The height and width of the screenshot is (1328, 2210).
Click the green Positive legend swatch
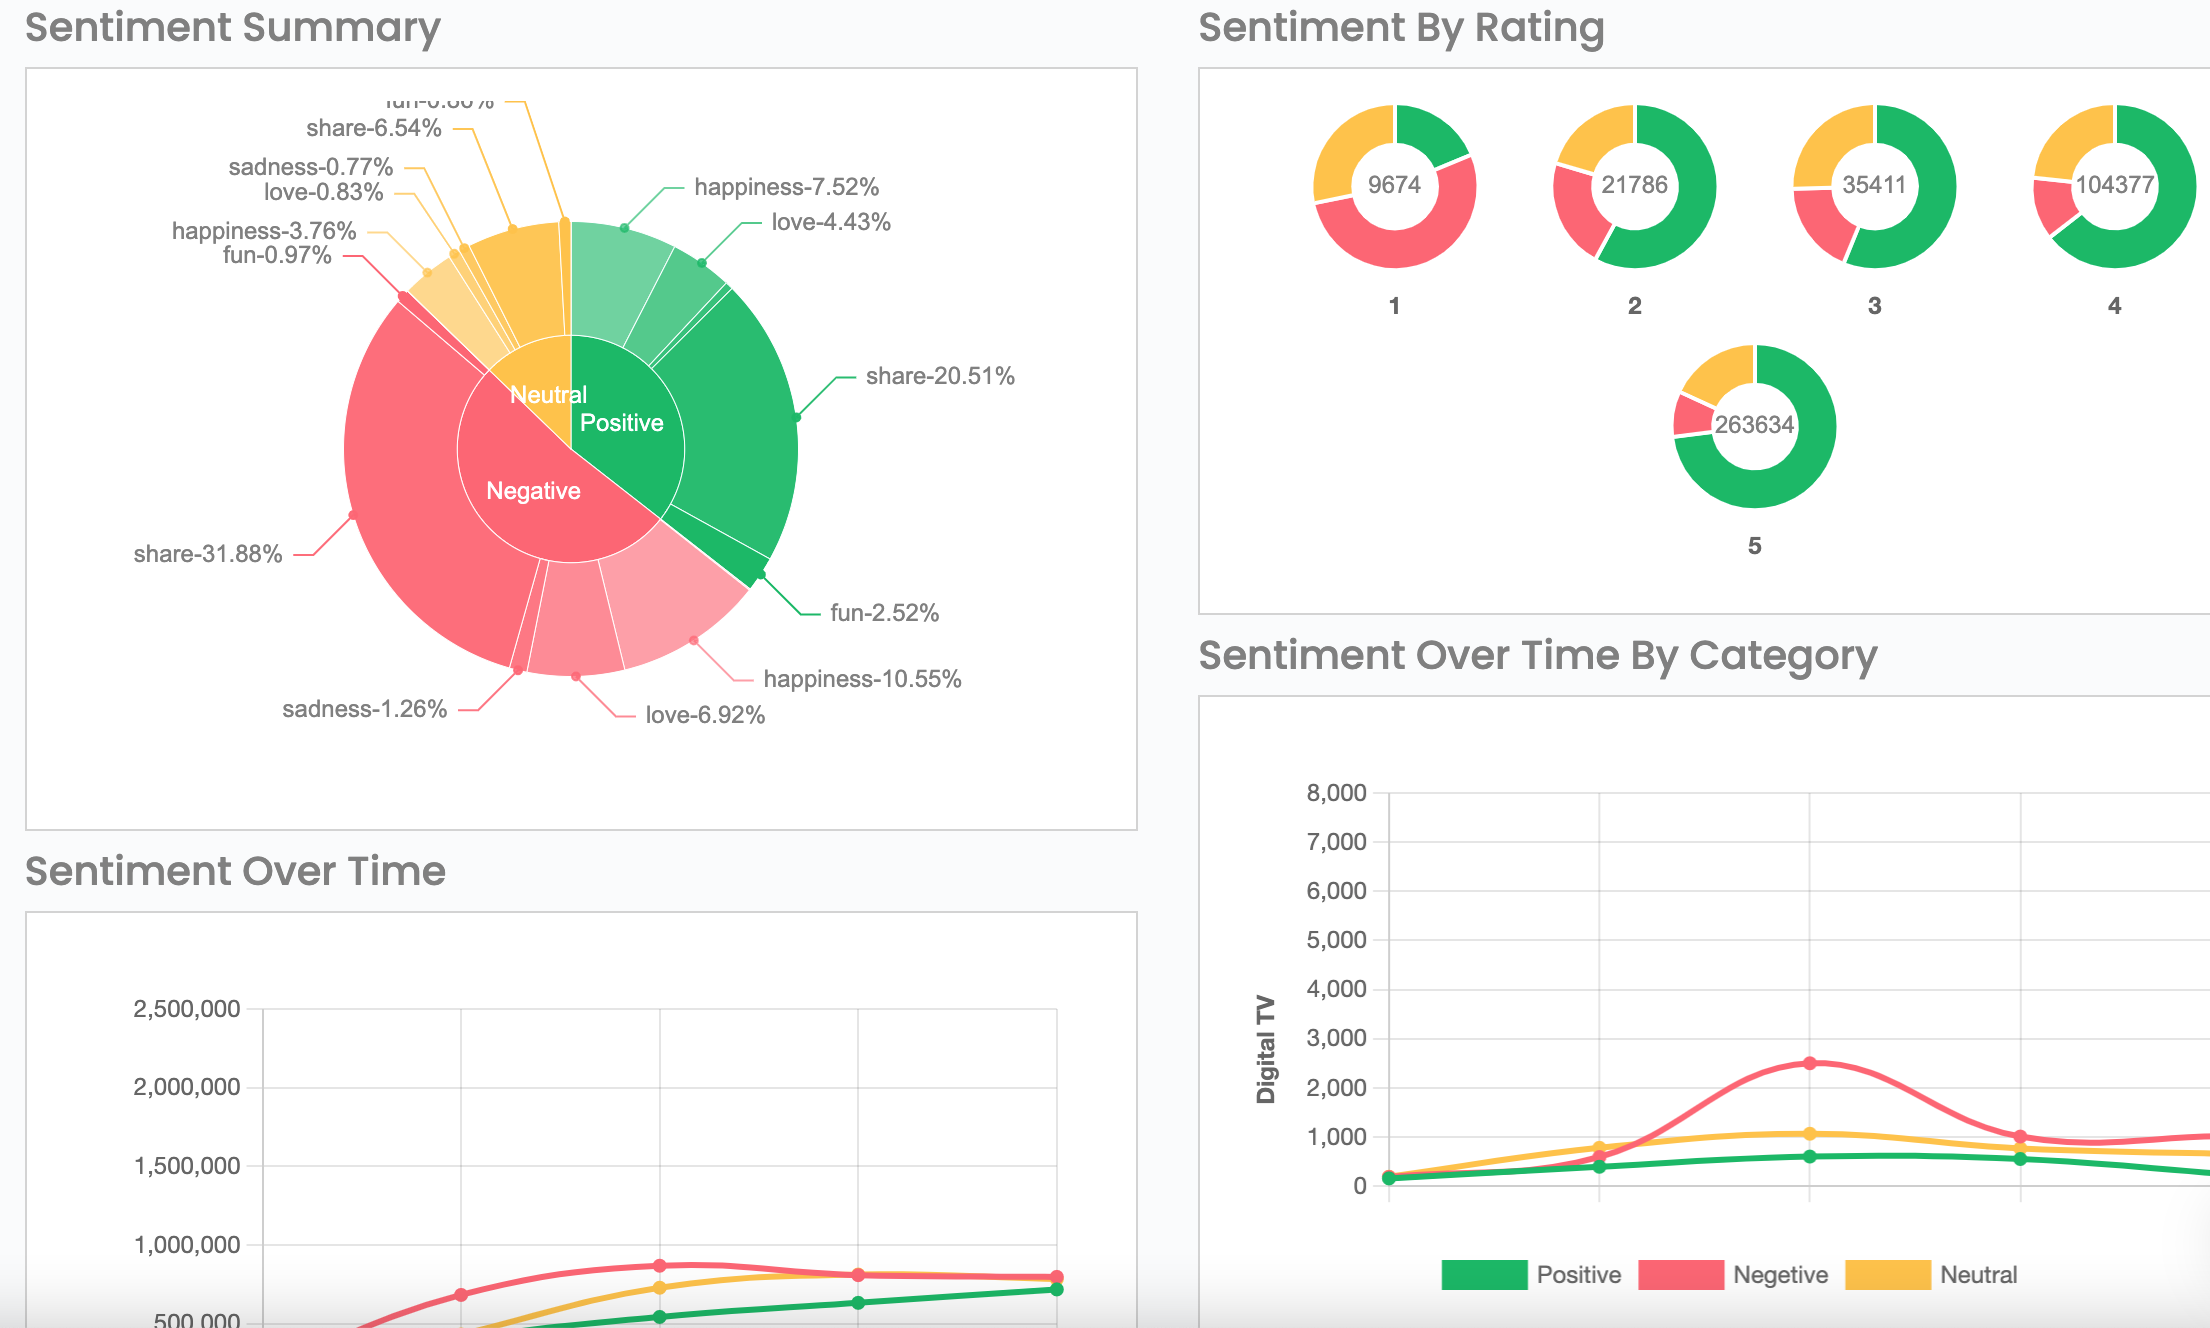coord(1484,1275)
